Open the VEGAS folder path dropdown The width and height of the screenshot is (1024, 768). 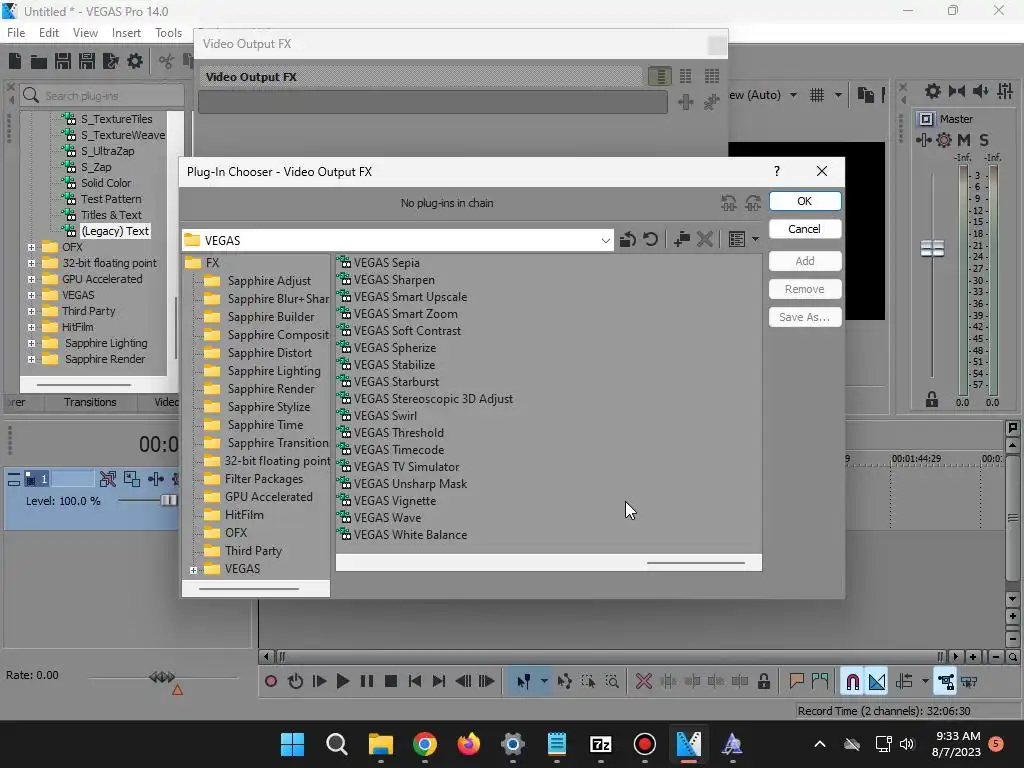[605, 240]
